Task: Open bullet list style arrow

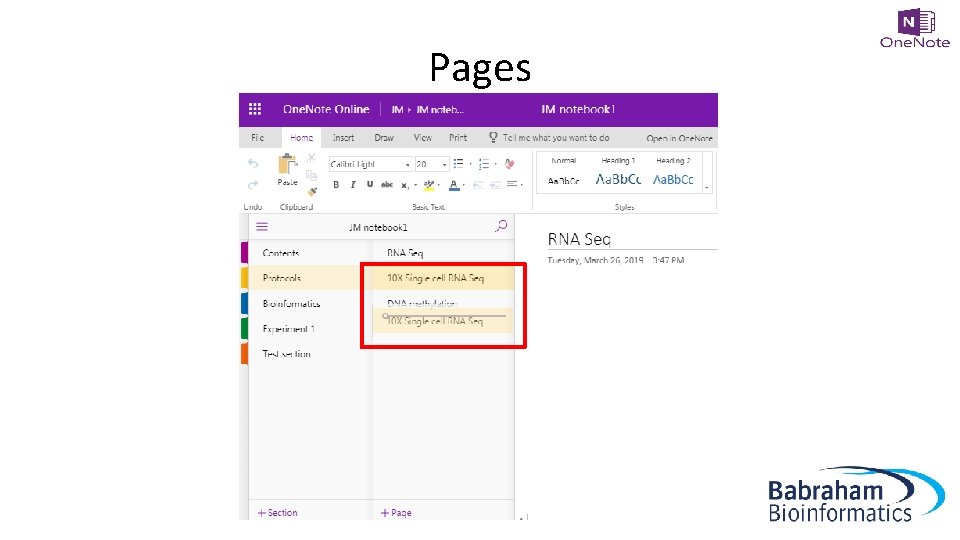Action: click(470, 164)
